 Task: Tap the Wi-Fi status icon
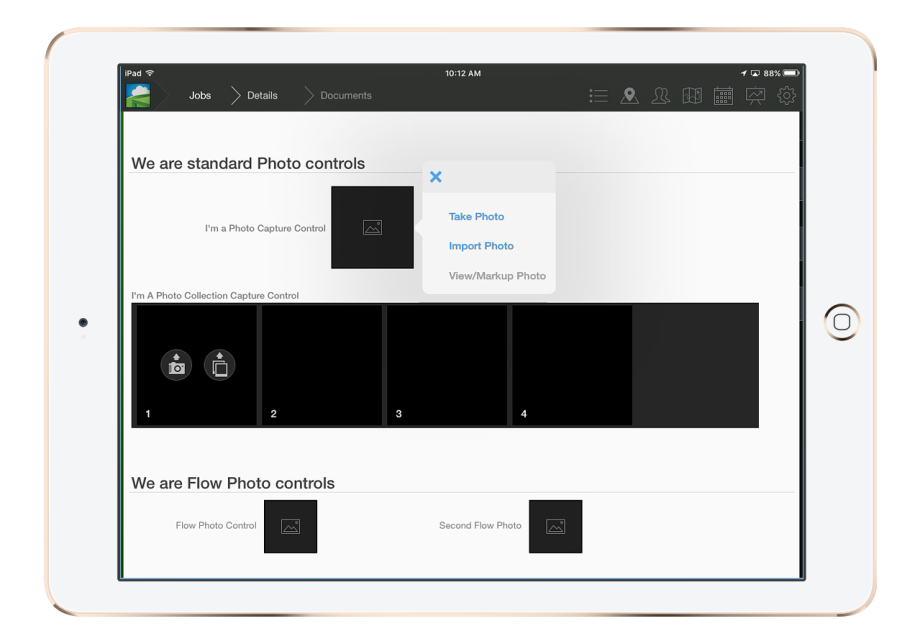point(150,73)
